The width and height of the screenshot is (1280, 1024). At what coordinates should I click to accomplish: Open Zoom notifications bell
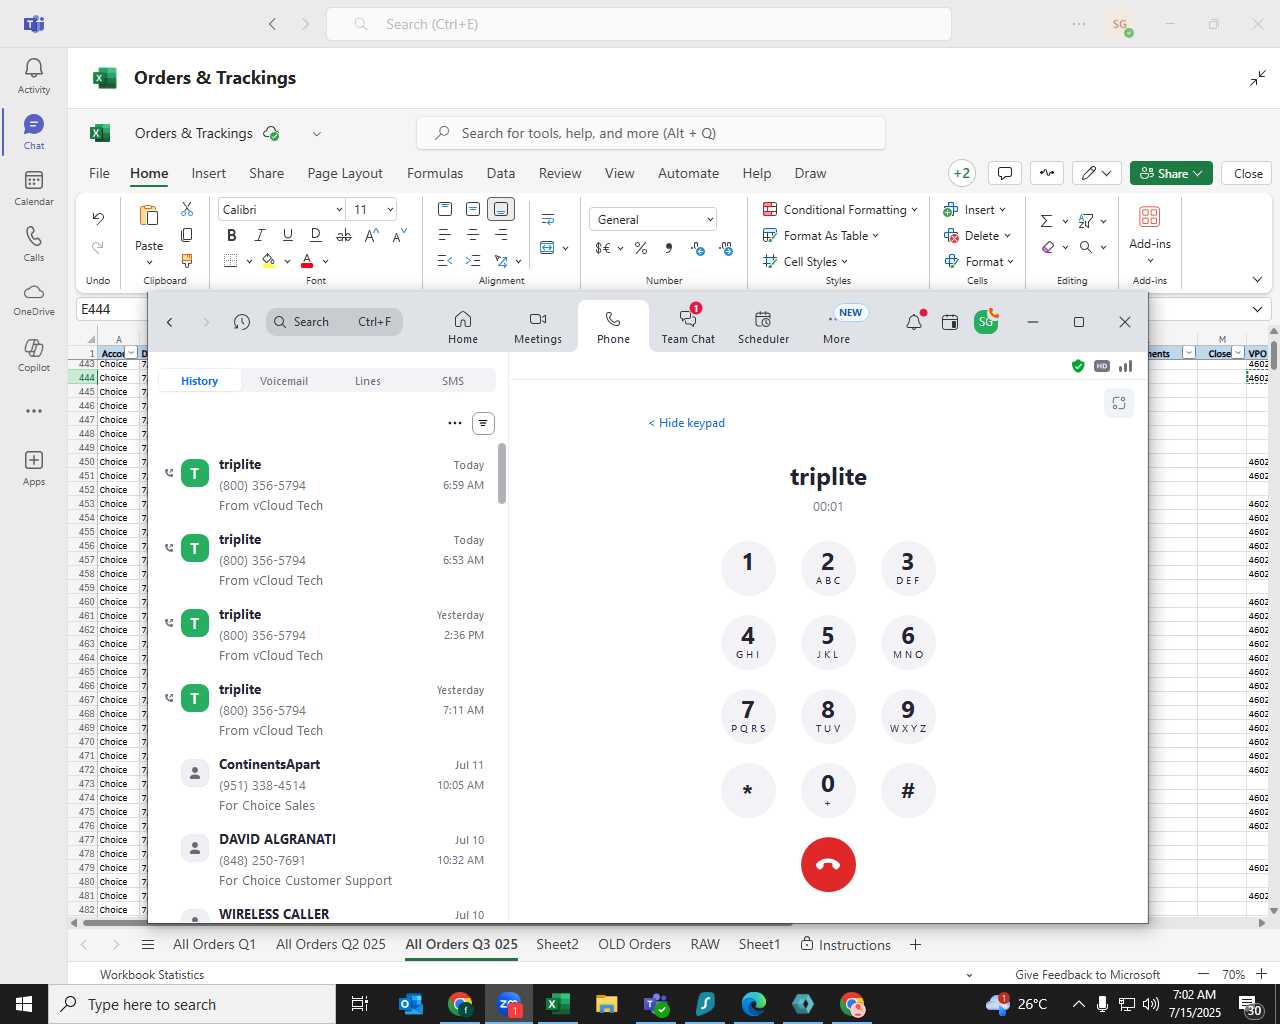(x=914, y=322)
